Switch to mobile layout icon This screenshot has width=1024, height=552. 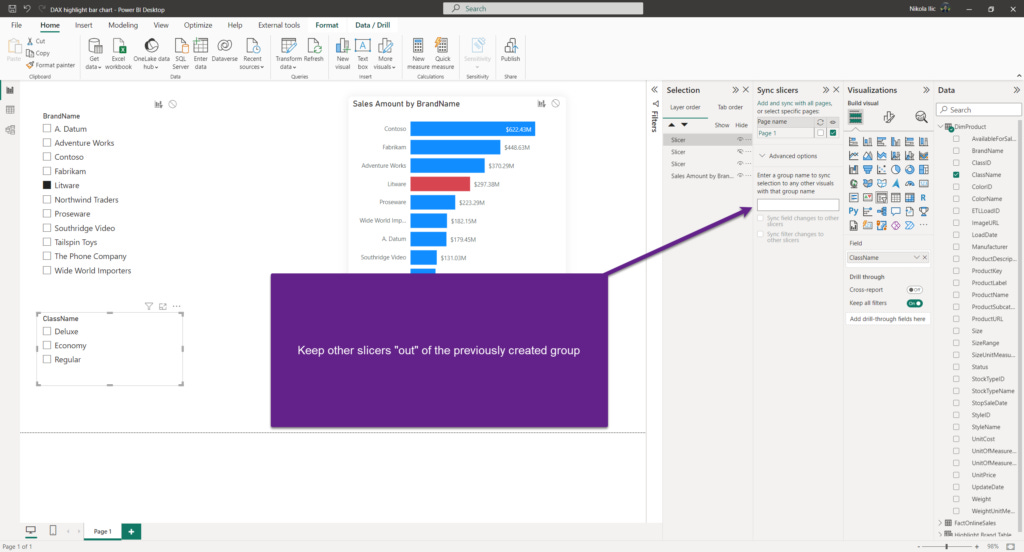tap(53, 530)
